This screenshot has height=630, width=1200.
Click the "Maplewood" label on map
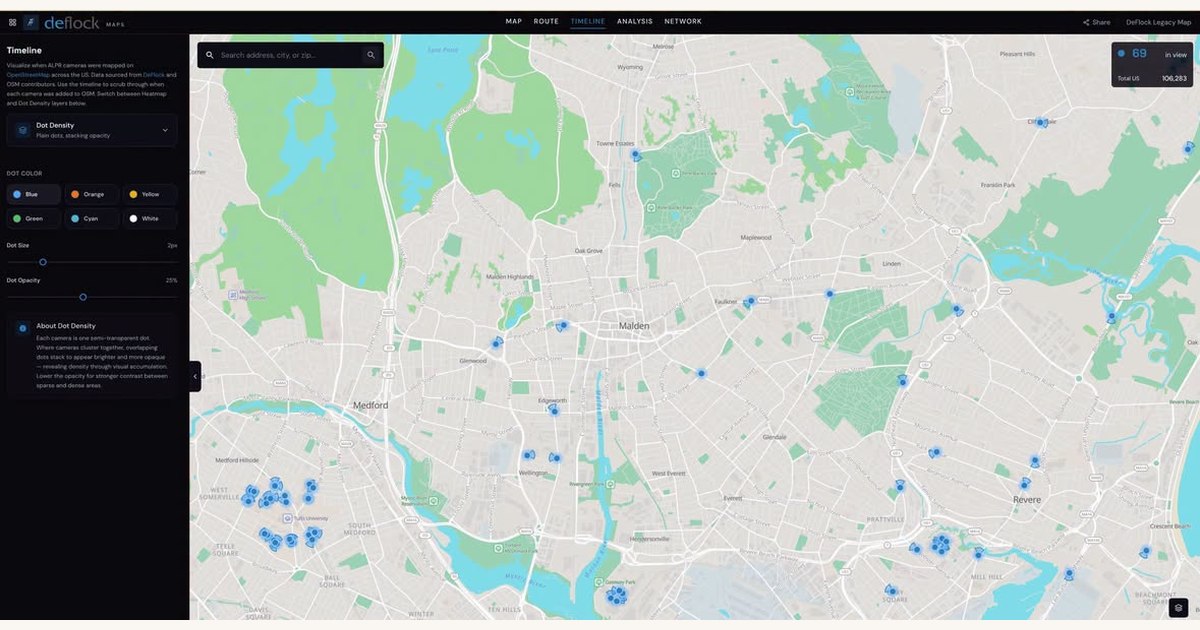coord(755,238)
